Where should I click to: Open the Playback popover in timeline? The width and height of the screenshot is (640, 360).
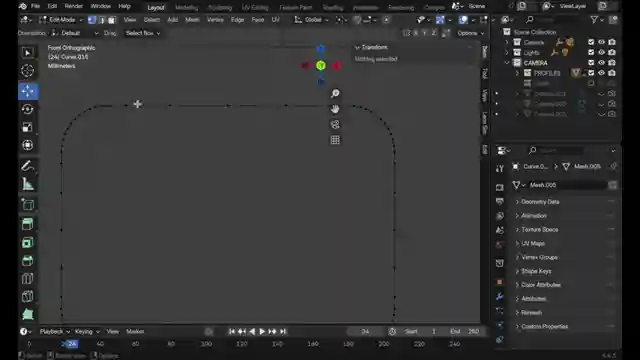point(54,331)
